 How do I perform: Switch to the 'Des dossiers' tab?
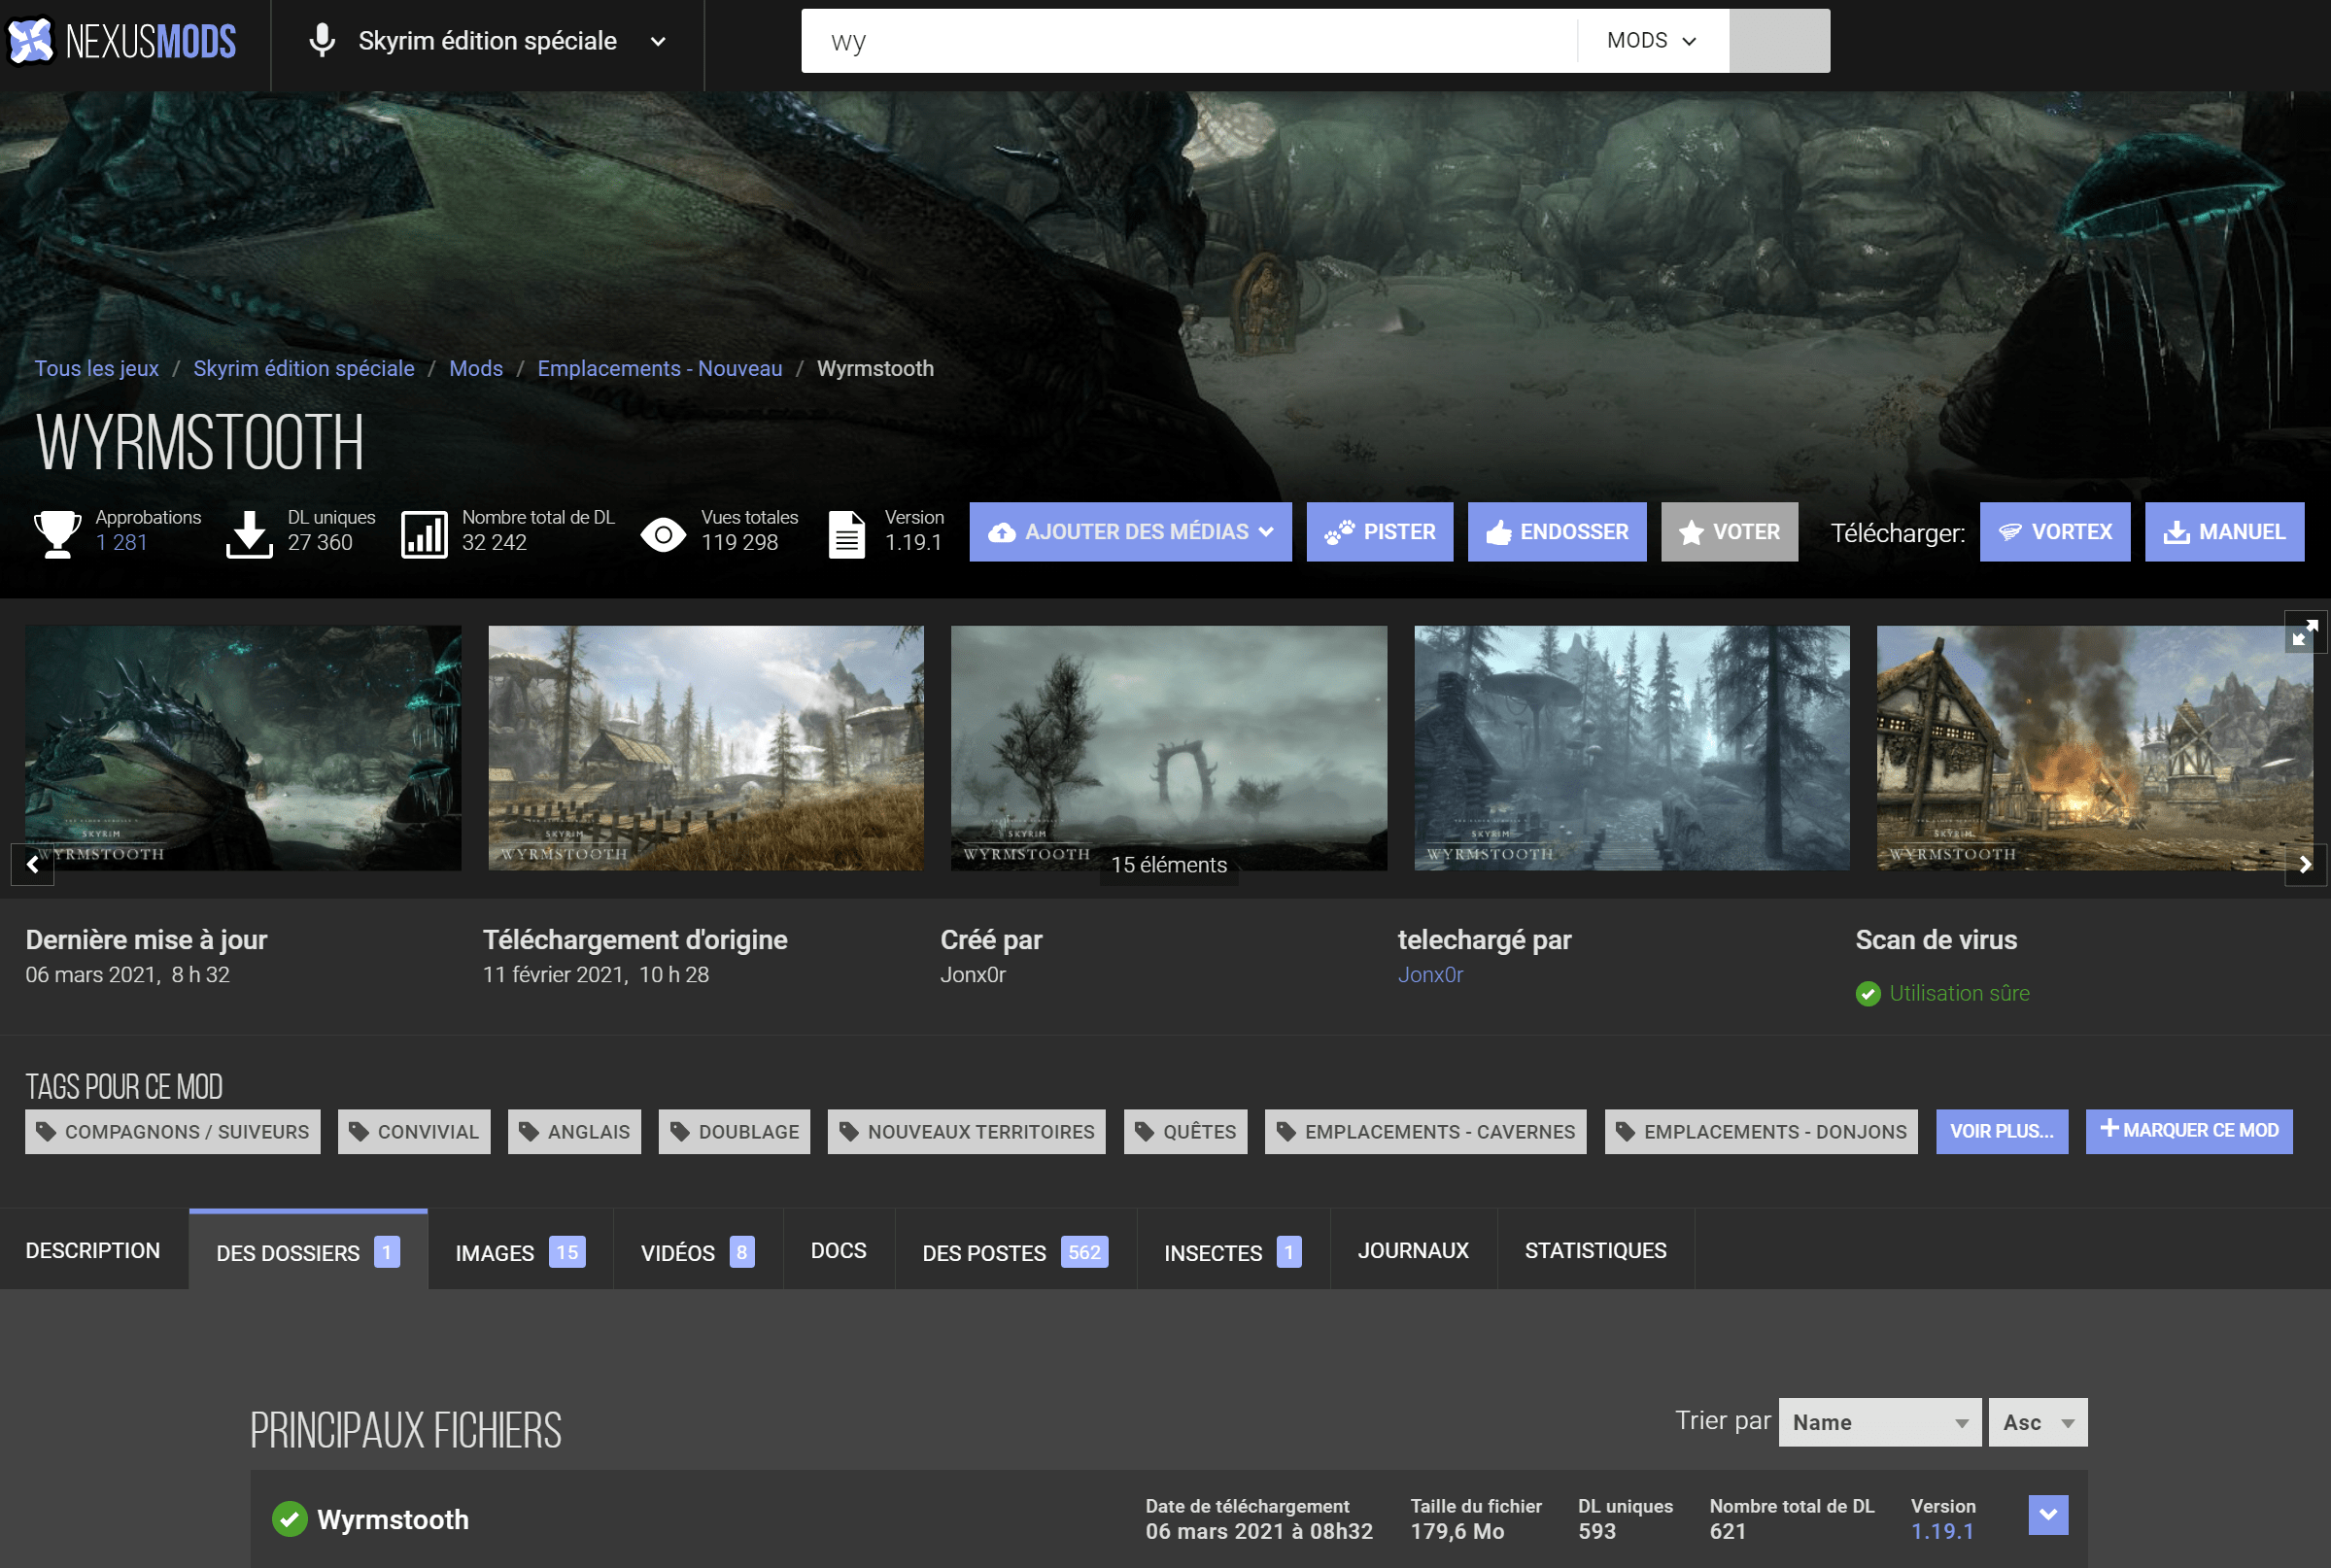click(x=308, y=1250)
